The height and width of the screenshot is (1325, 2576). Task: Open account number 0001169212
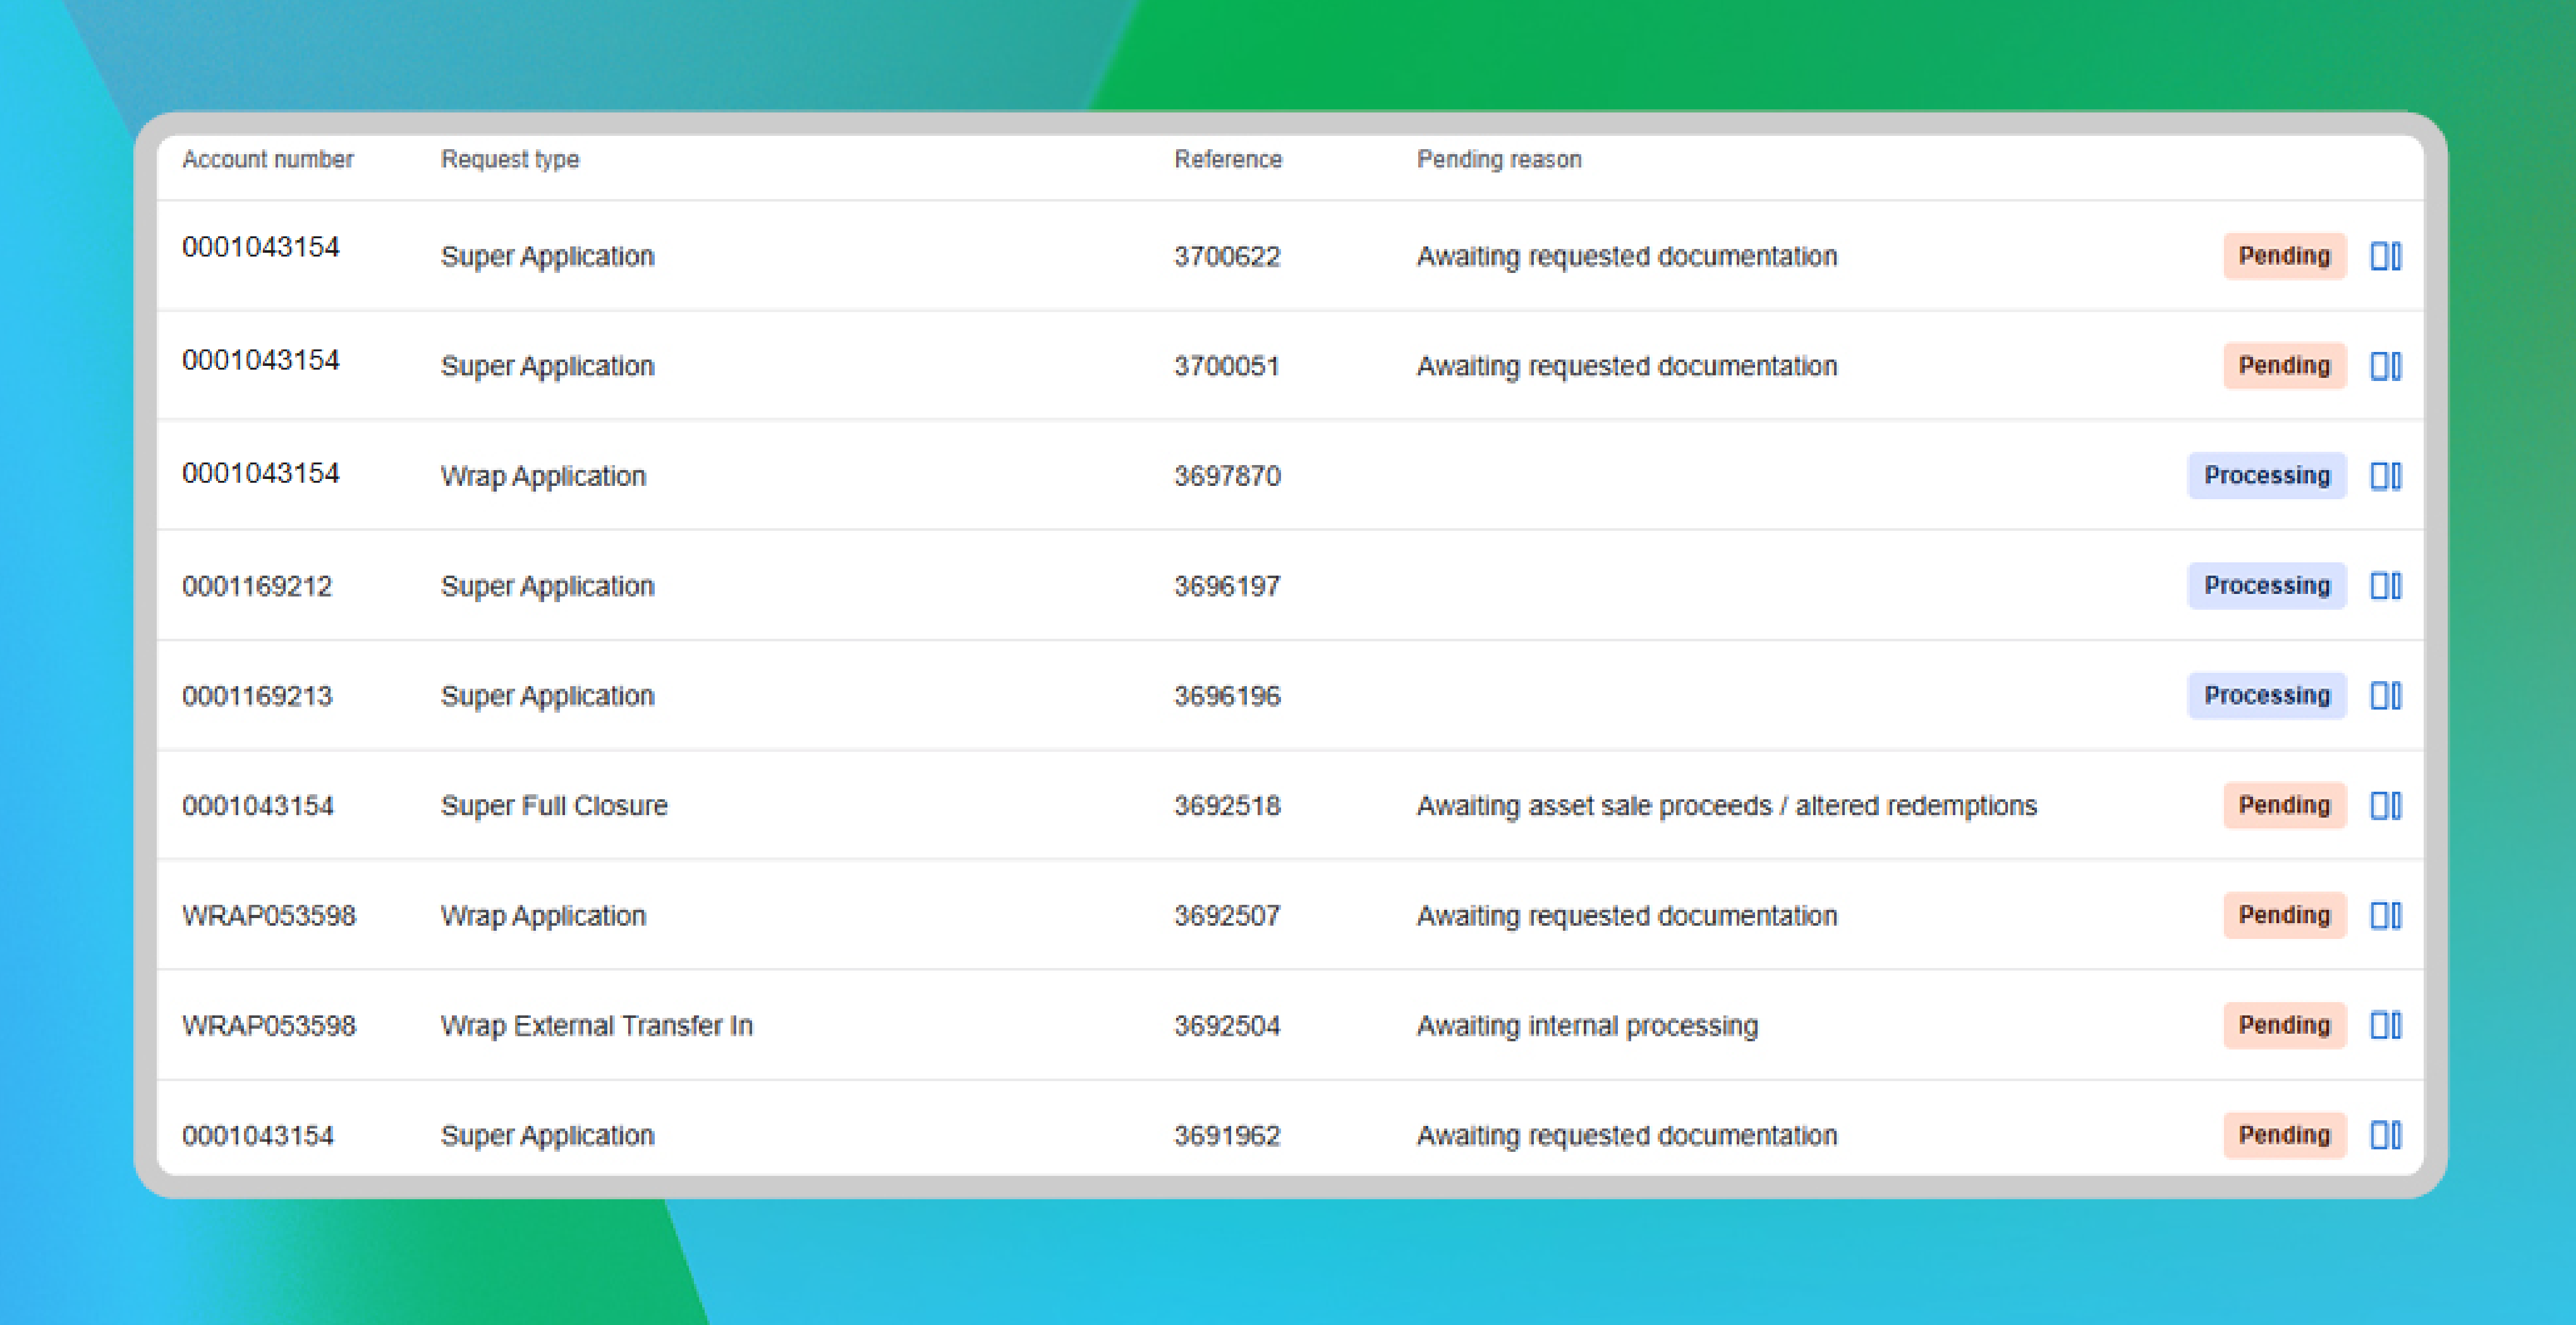pos(257,586)
